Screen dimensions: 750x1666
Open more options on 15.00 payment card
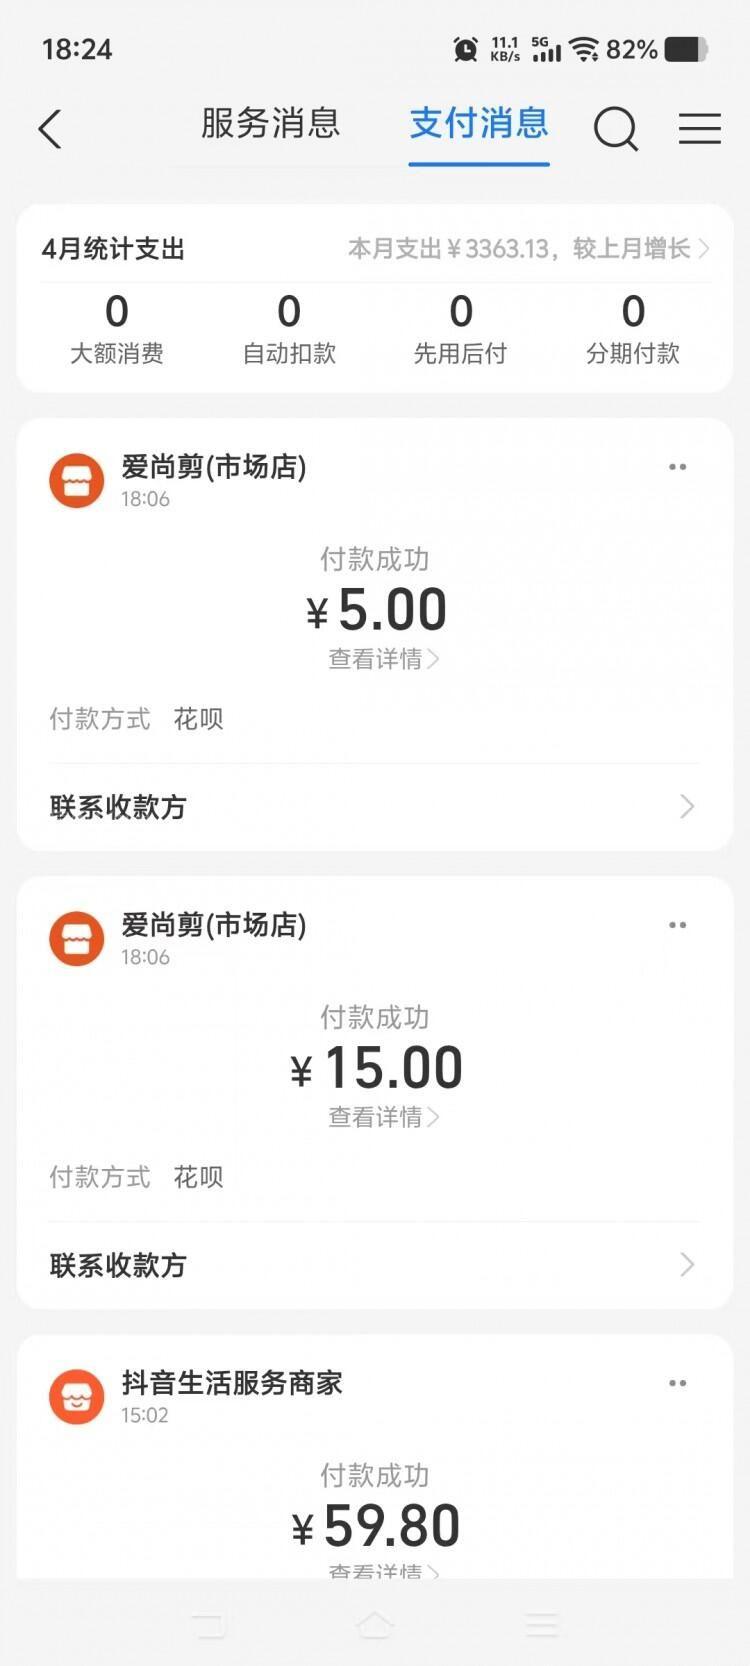(x=677, y=925)
